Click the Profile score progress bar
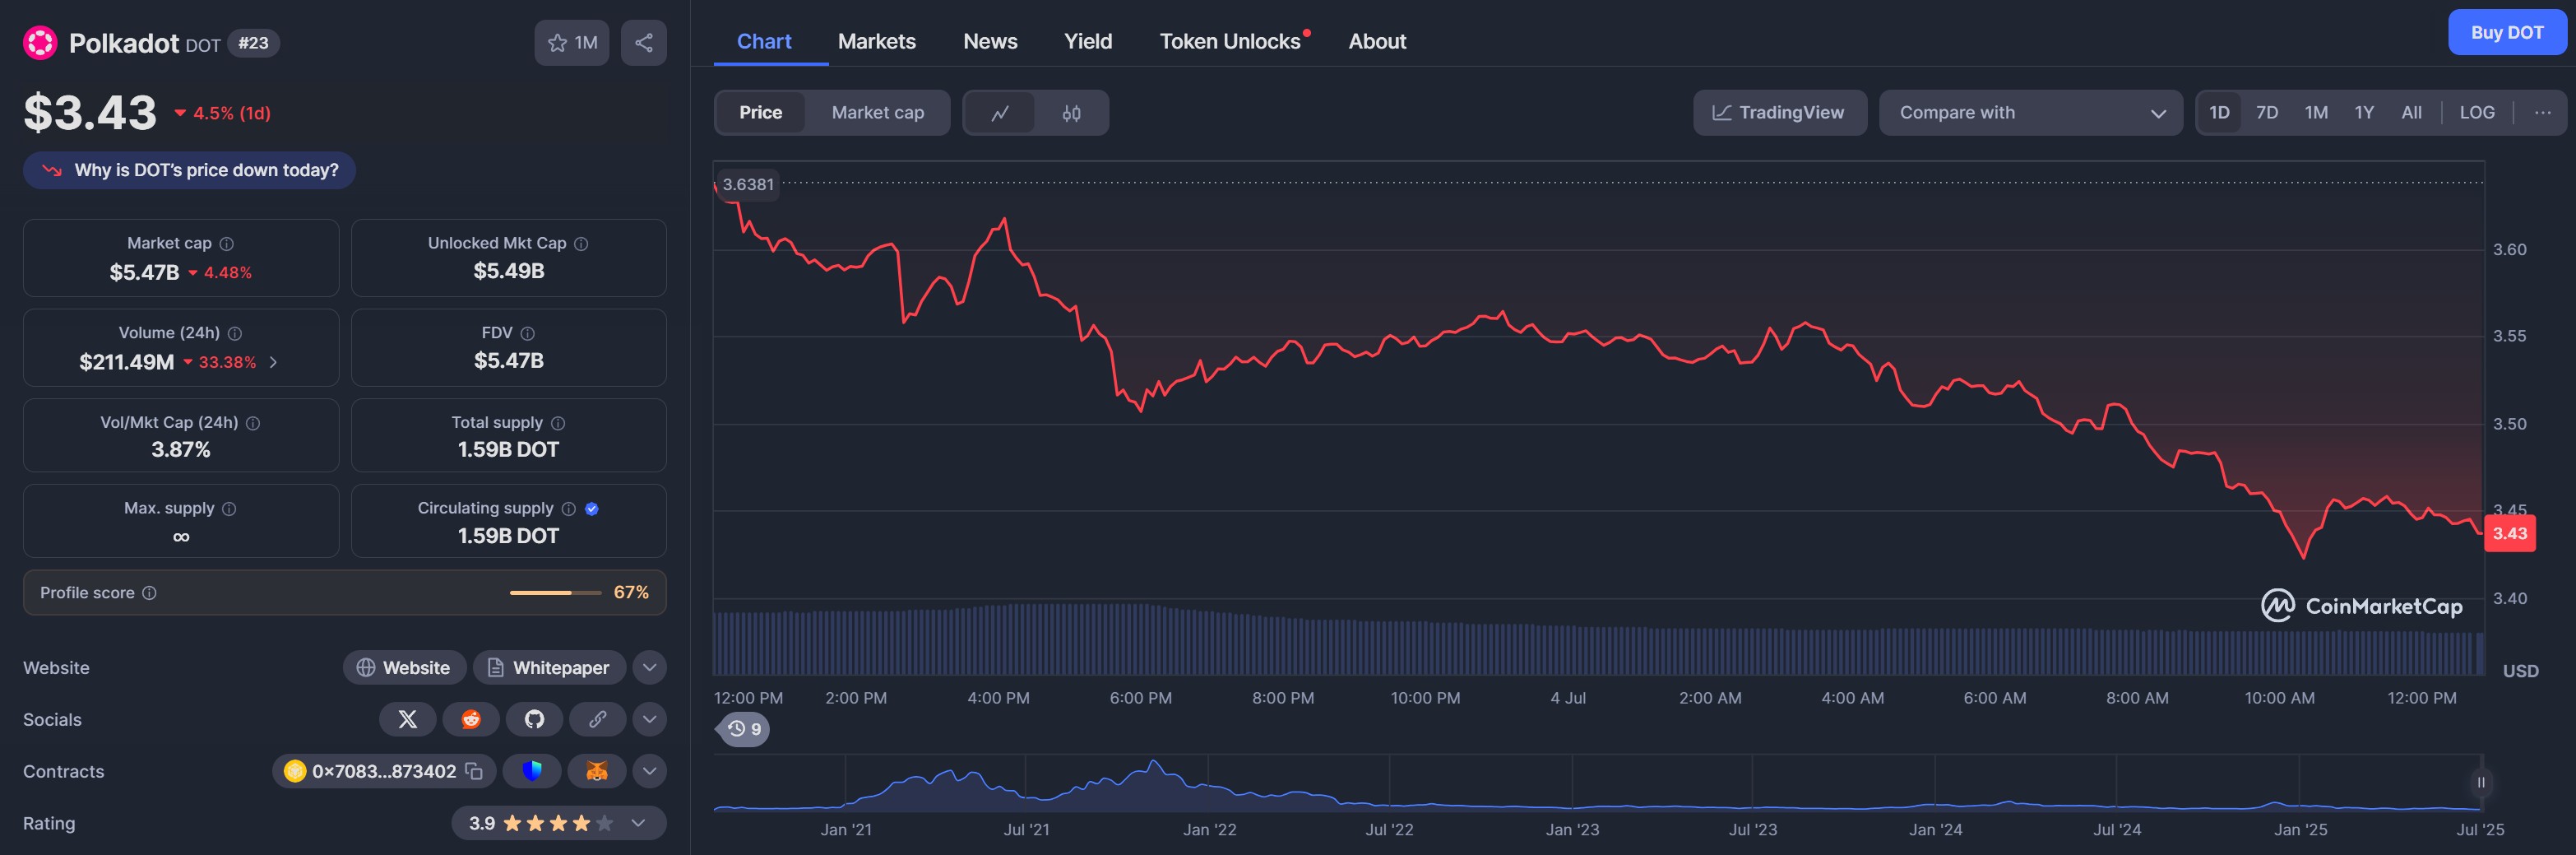This screenshot has width=2576, height=855. (x=556, y=593)
